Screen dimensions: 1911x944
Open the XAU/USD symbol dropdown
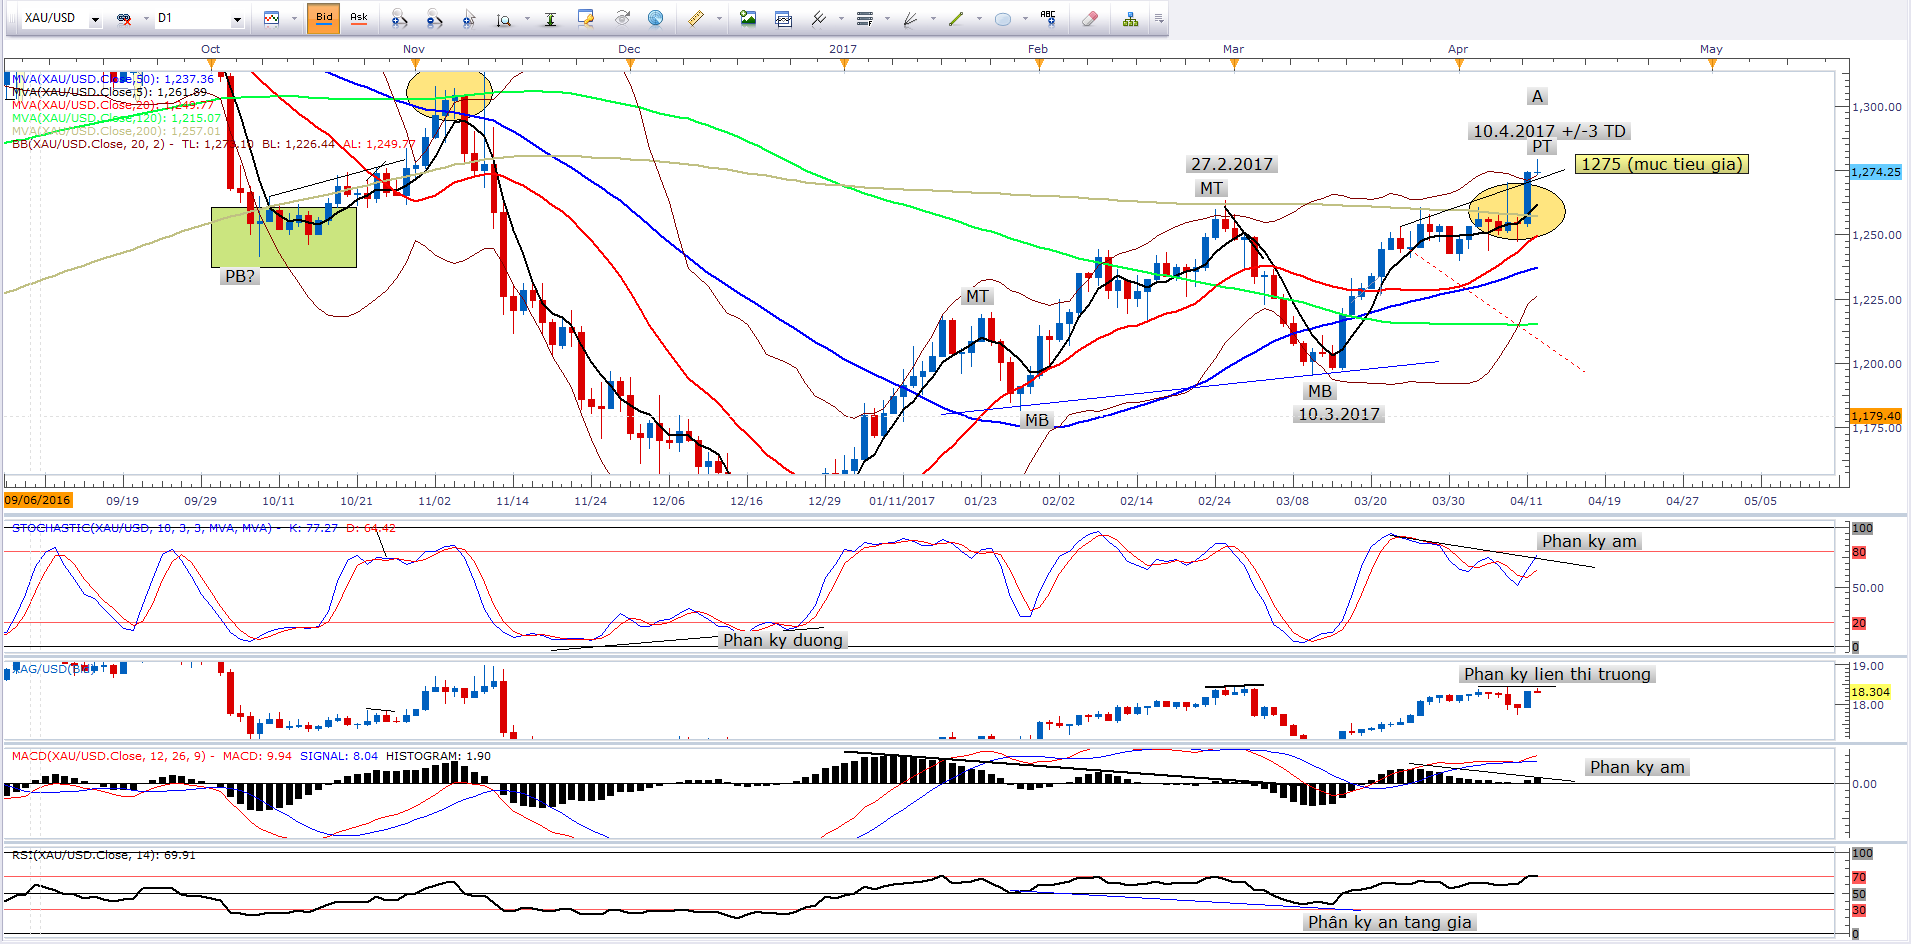(x=95, y=19)
